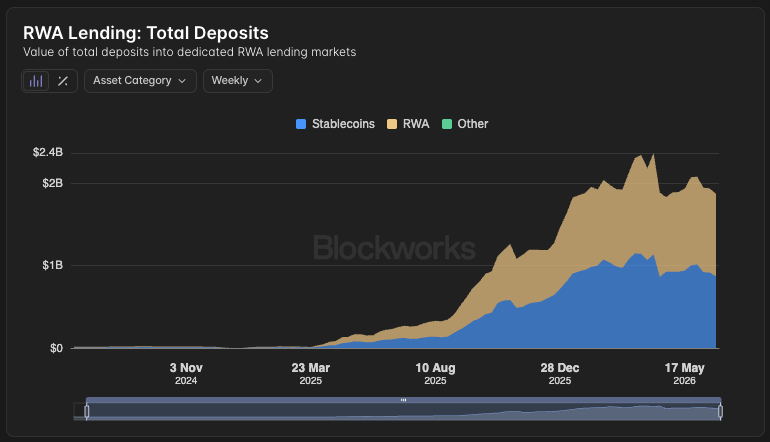Click the tan RWA legend swatch

392,124
